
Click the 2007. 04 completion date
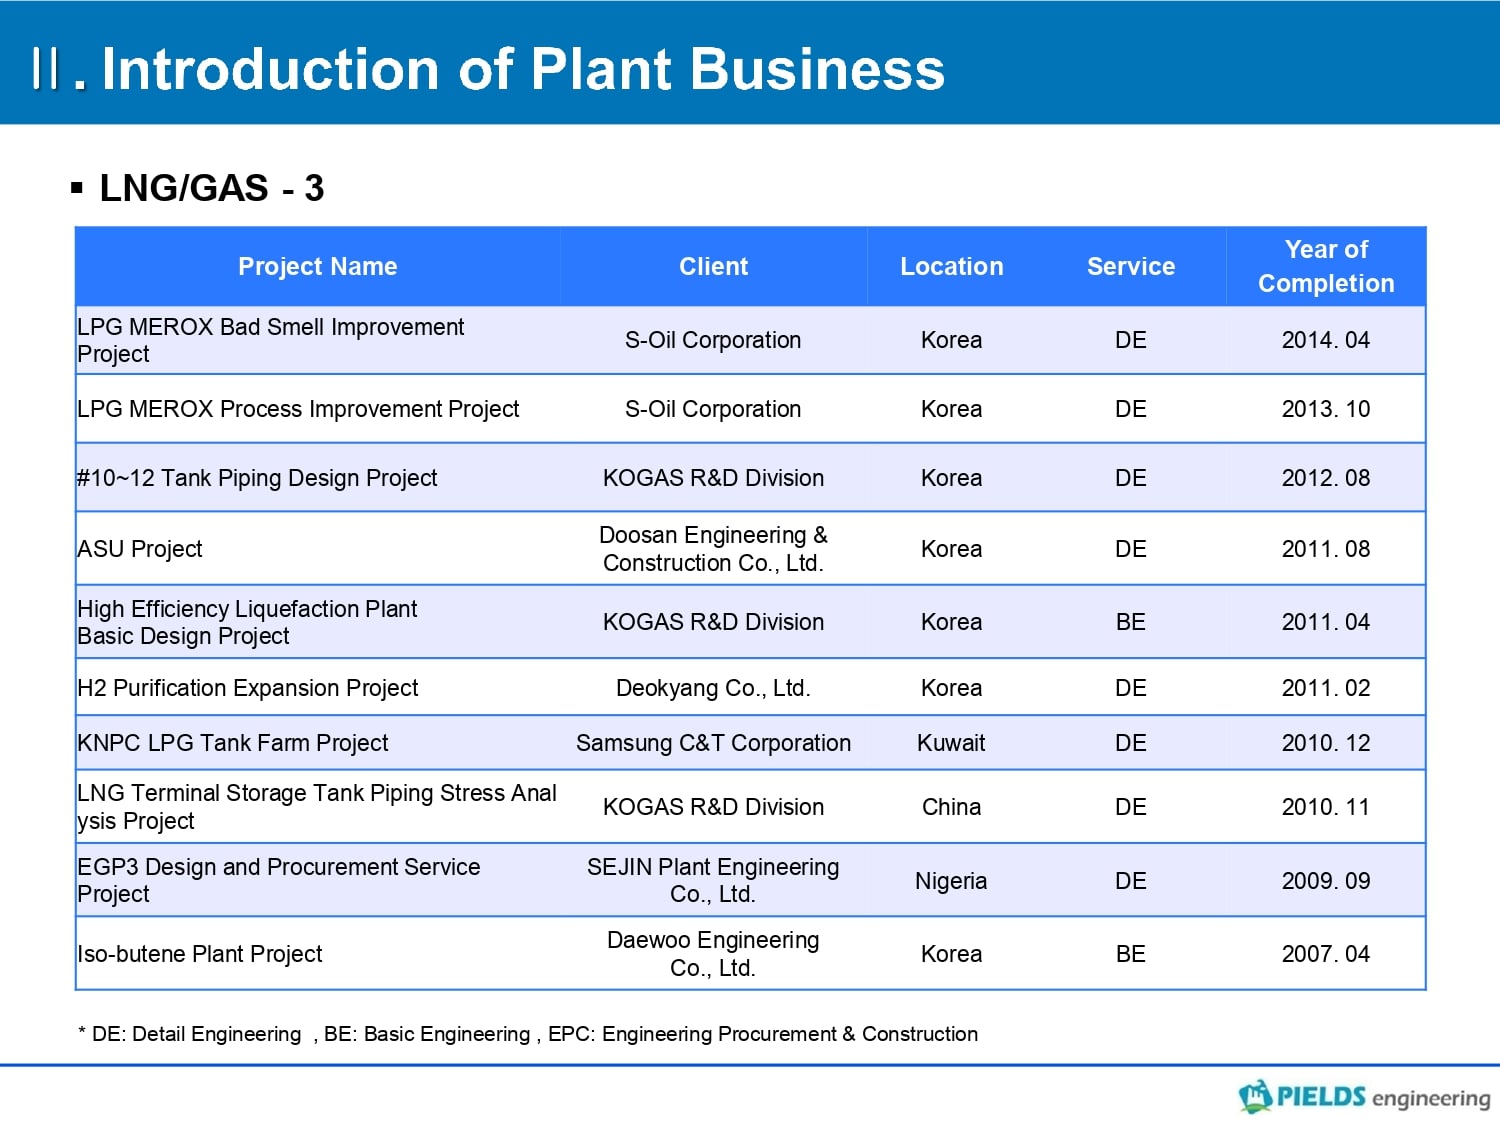pos(1326,954)
